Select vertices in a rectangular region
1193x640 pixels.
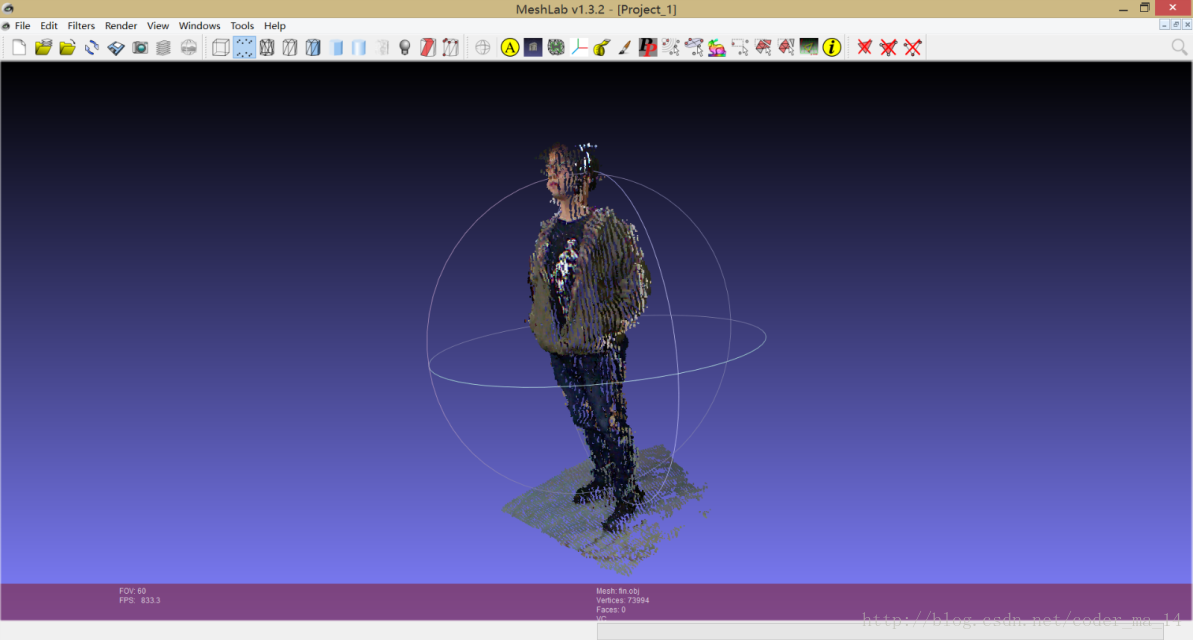[x=740, y=48]
